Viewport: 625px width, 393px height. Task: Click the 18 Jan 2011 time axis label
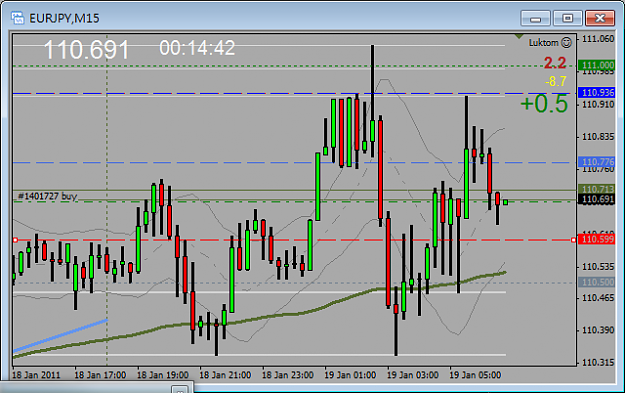coord(36,375)
